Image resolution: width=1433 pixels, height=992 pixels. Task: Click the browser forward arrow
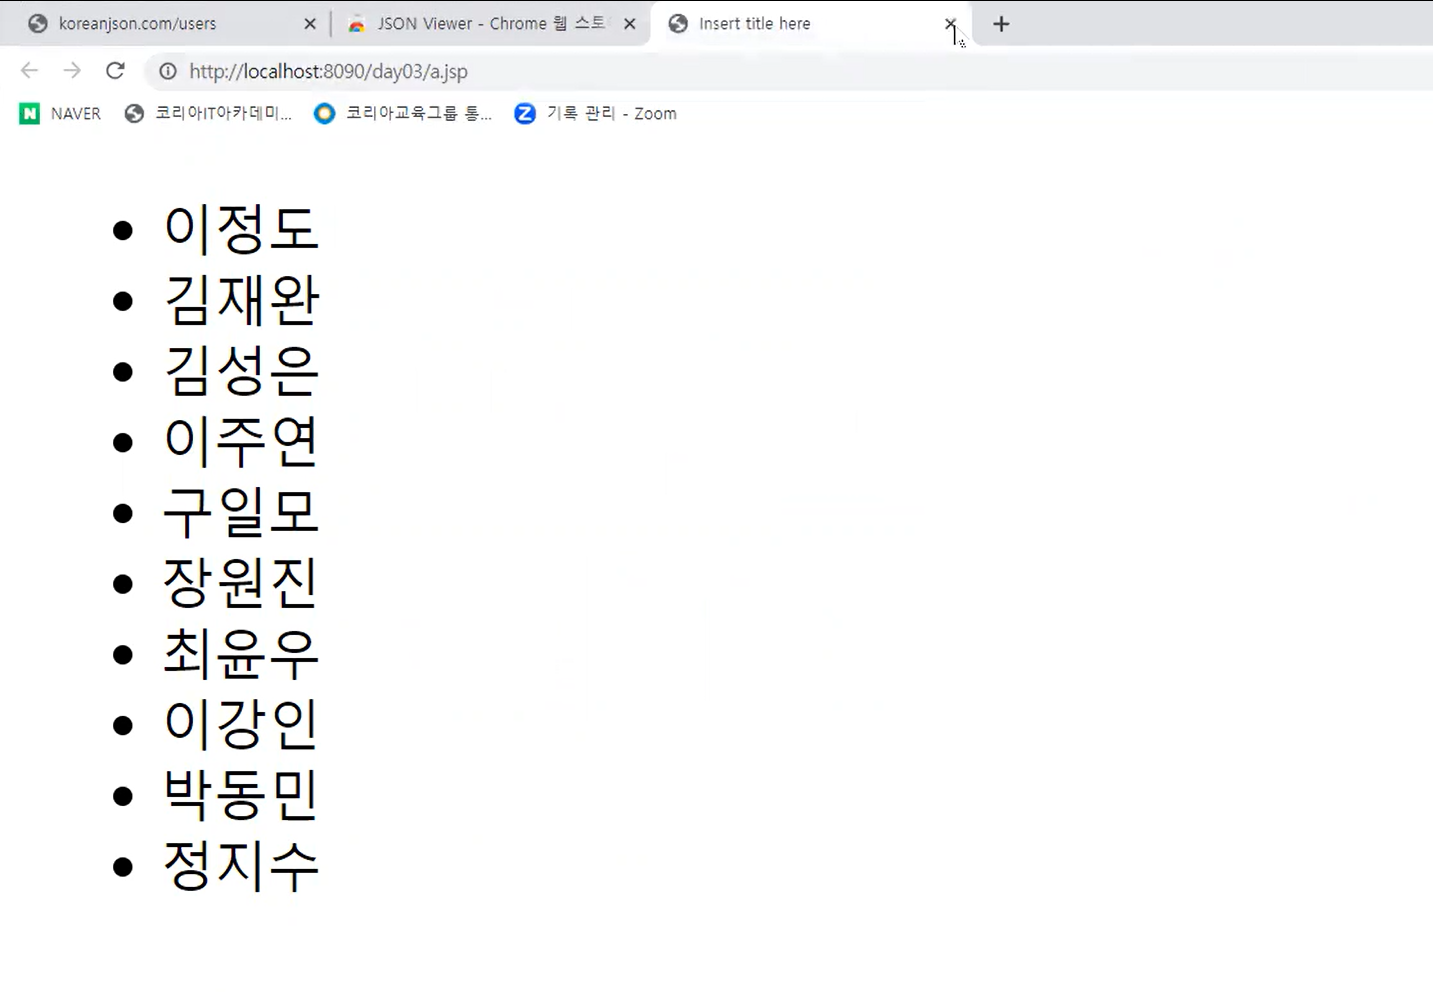point(72,70)
